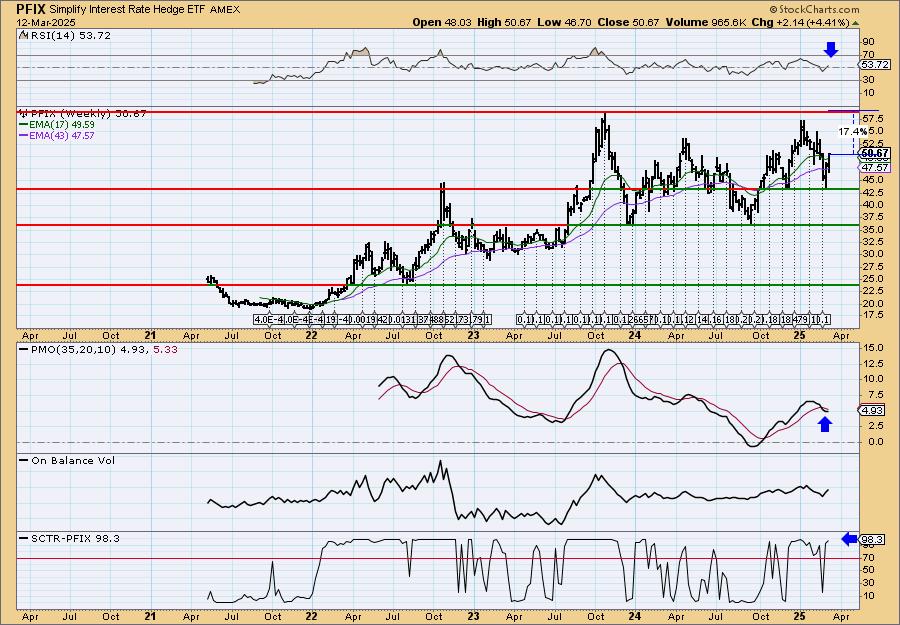The width and height of the screenshot is (900, 625).
Task: Click the 98.3 SCTR value tag on right axis
Action: click(x=872, y=539)
